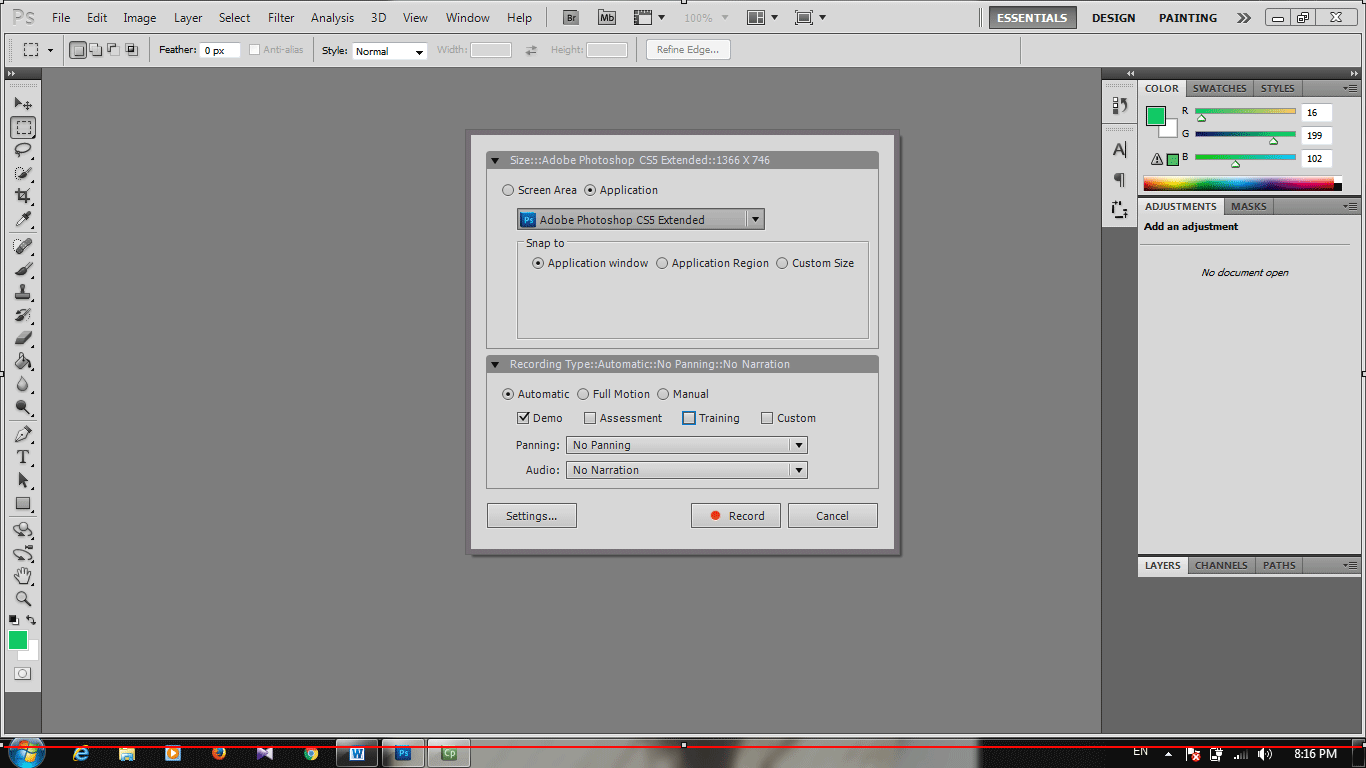Select the Application radio button
This screenshot has width=1366, height=768.
(x=590, y=190)
